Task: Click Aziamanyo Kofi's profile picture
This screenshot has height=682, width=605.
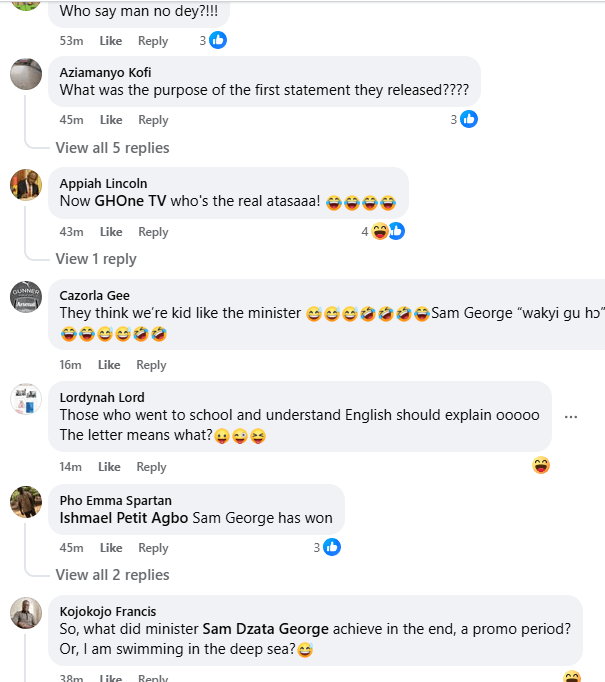Action: pos(26,74)
